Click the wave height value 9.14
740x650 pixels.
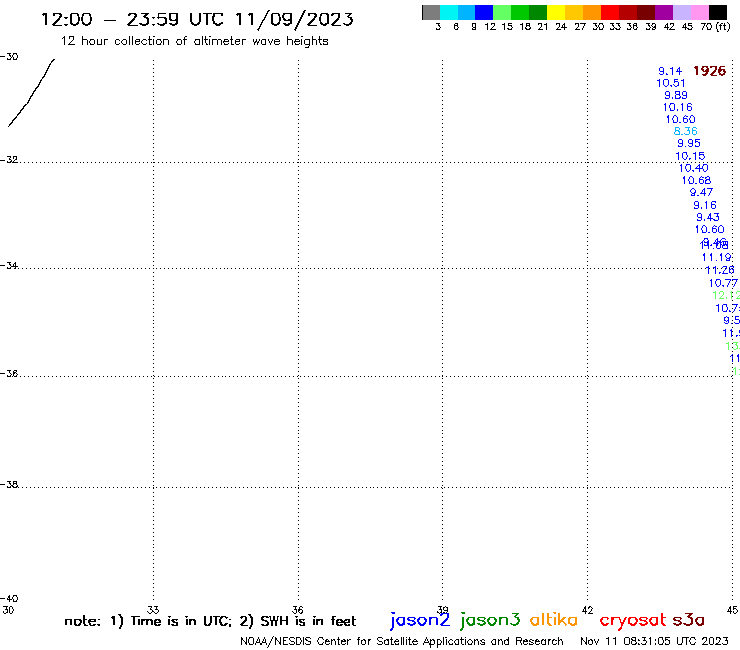click(670, 71)
